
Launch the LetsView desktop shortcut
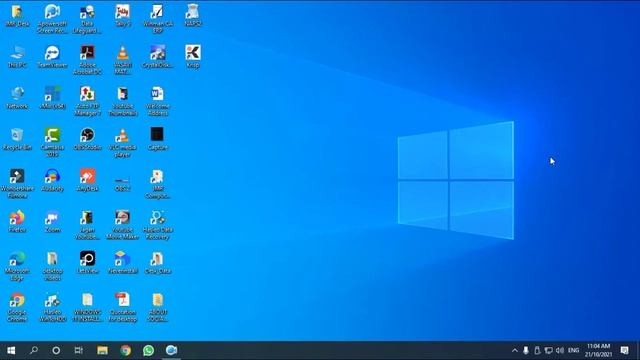[x=87, y=263]
